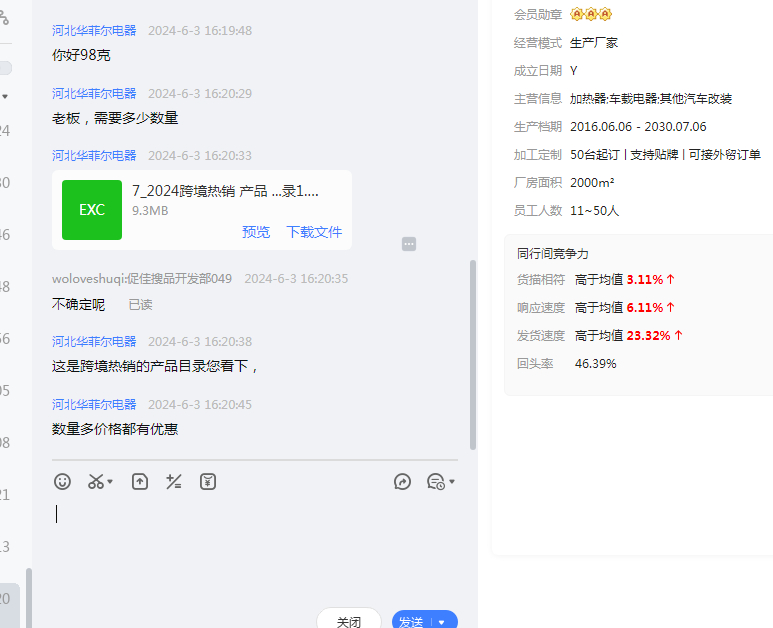Click the scissors screenshot tool icon

tap(96, 482)
